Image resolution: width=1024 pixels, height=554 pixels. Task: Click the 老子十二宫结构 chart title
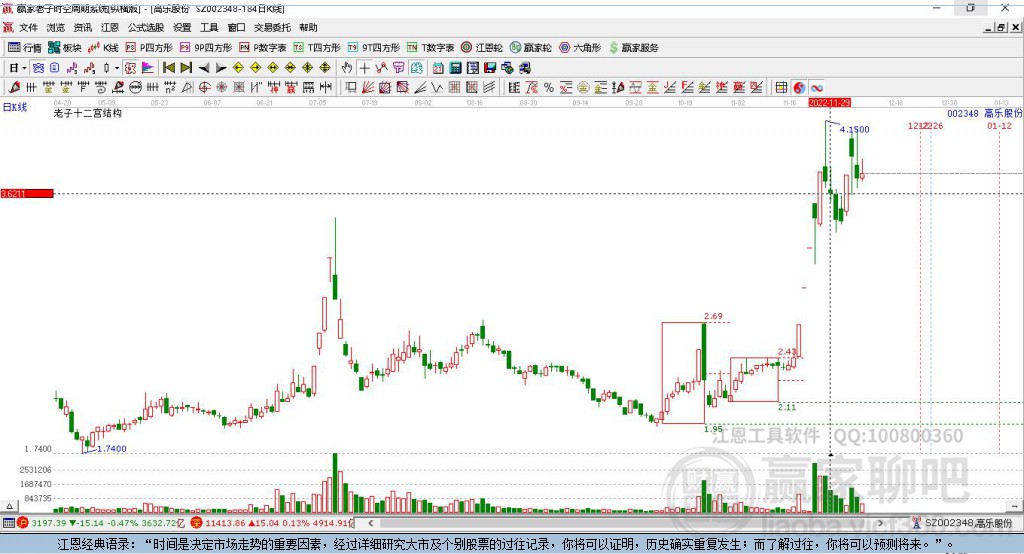click(88, 113)
